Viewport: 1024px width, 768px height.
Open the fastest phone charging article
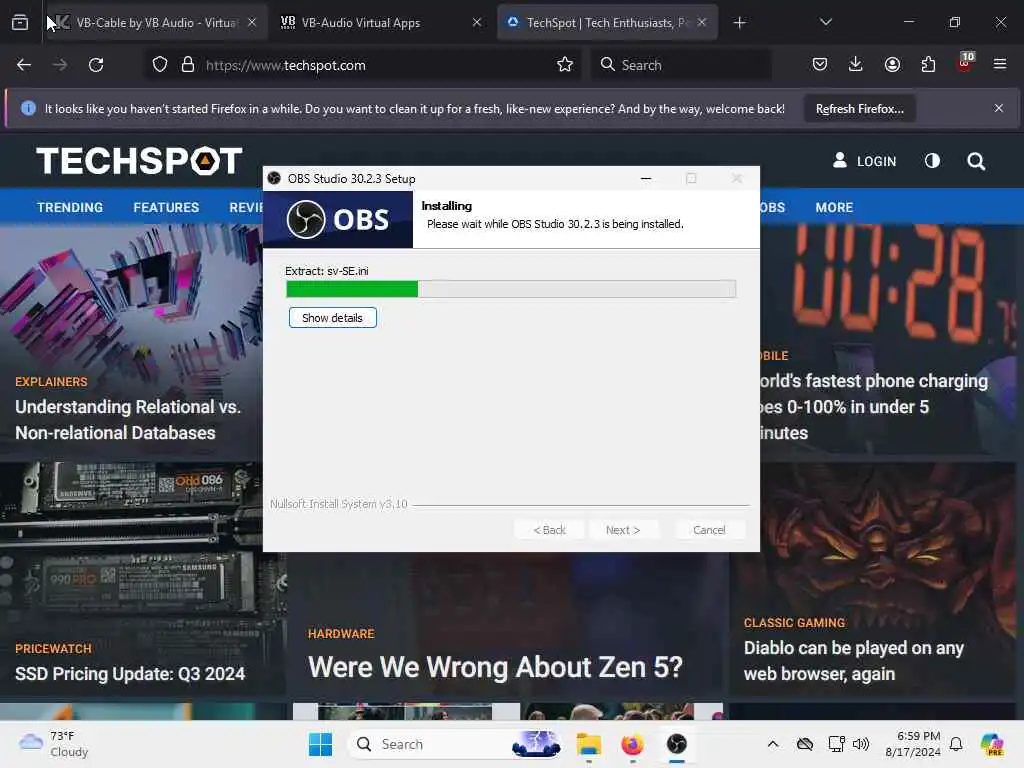[874, 406]
